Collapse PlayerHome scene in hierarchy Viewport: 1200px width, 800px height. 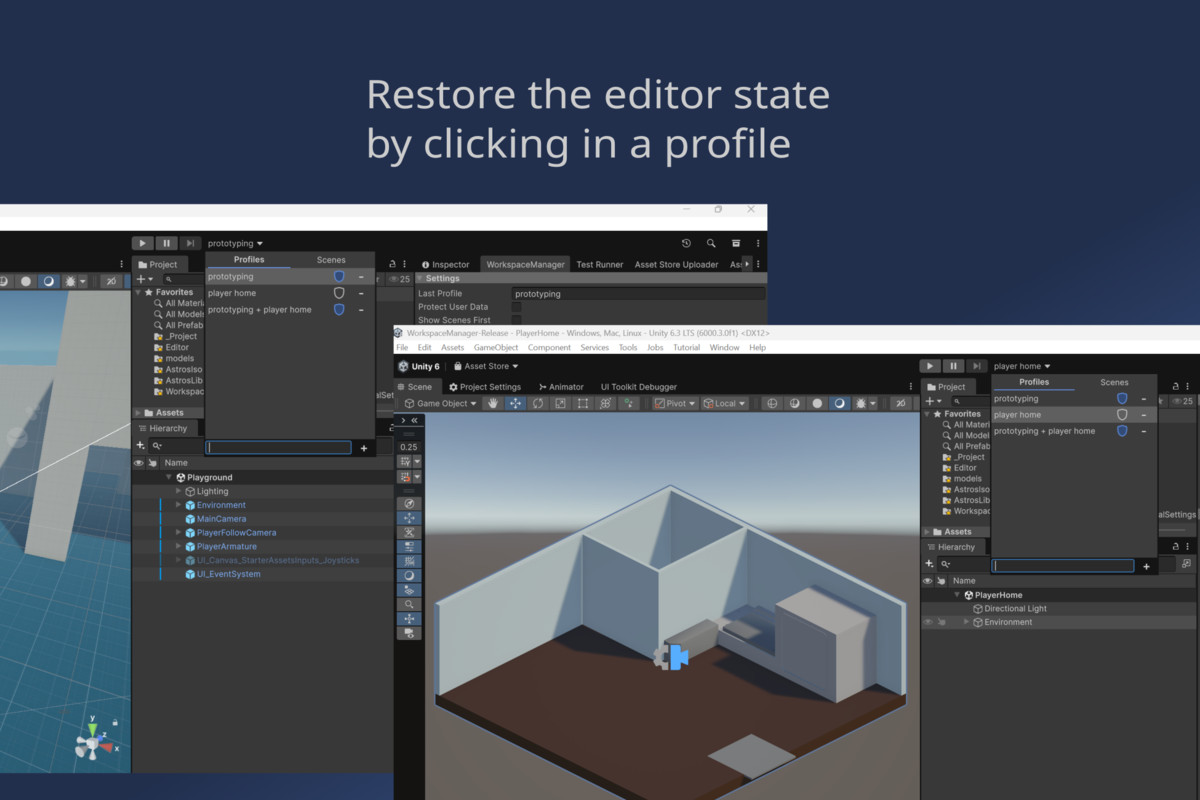click(956, 595)
